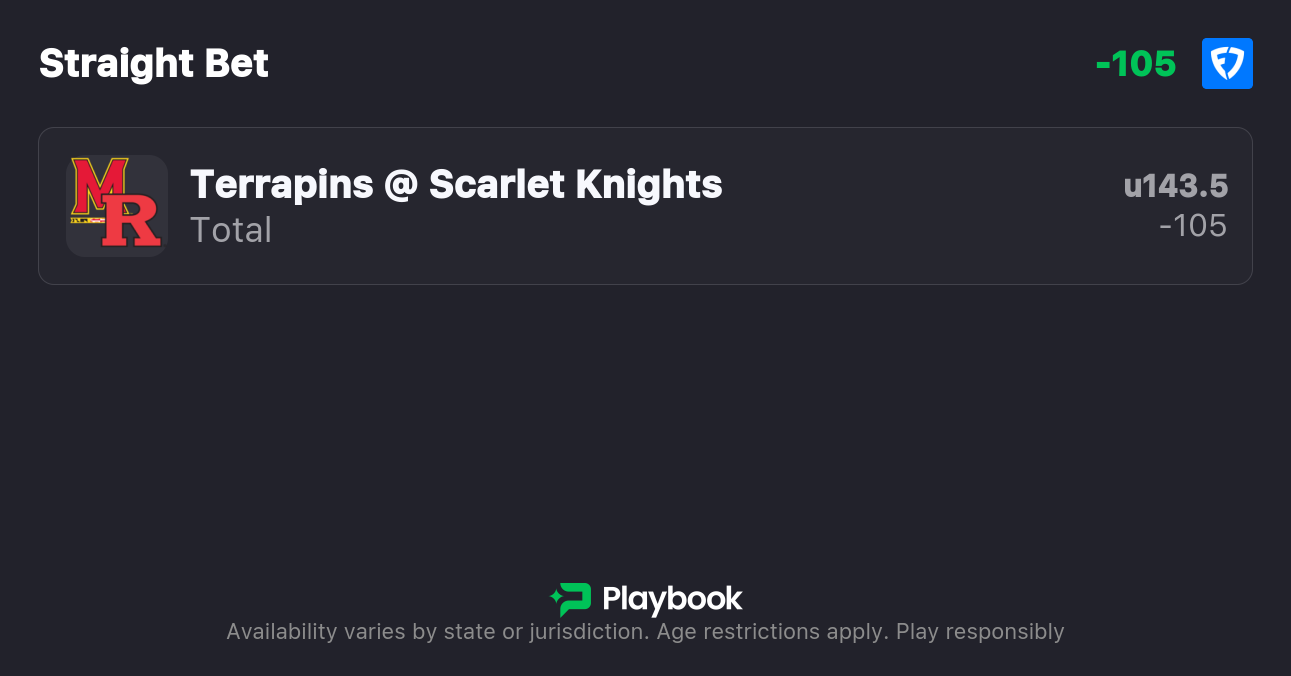Image resolution: width=1291 pixels, height=676 pixels.
Task: Click the Total market label
Action: click(x=231, y=230)
